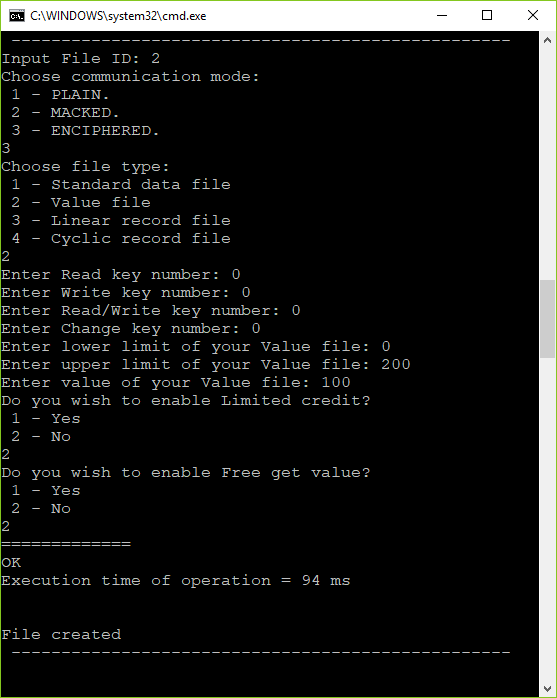
Task: Click the '3 - ENCIPHERED.' option text
Action: pos(85,130)
